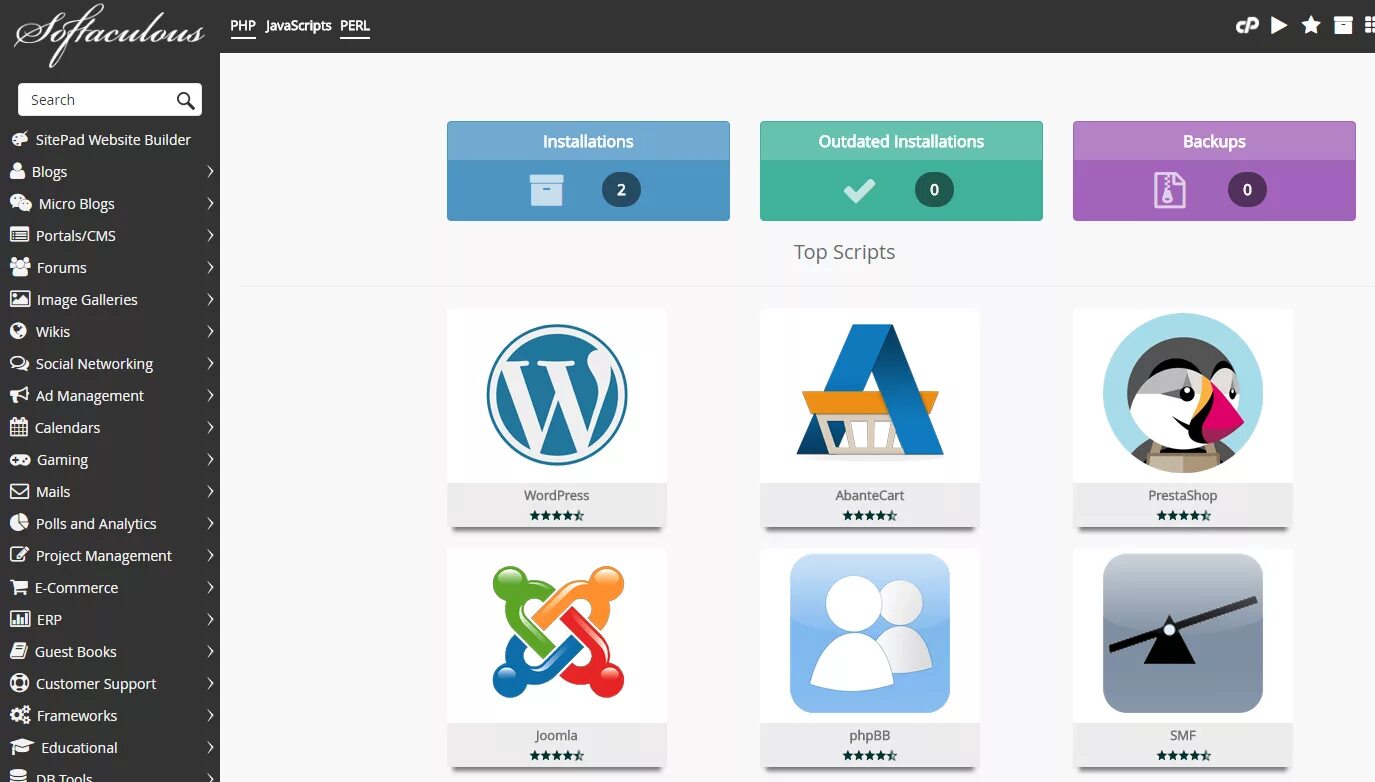Click the WordPress script name

(x=556, y=495)
